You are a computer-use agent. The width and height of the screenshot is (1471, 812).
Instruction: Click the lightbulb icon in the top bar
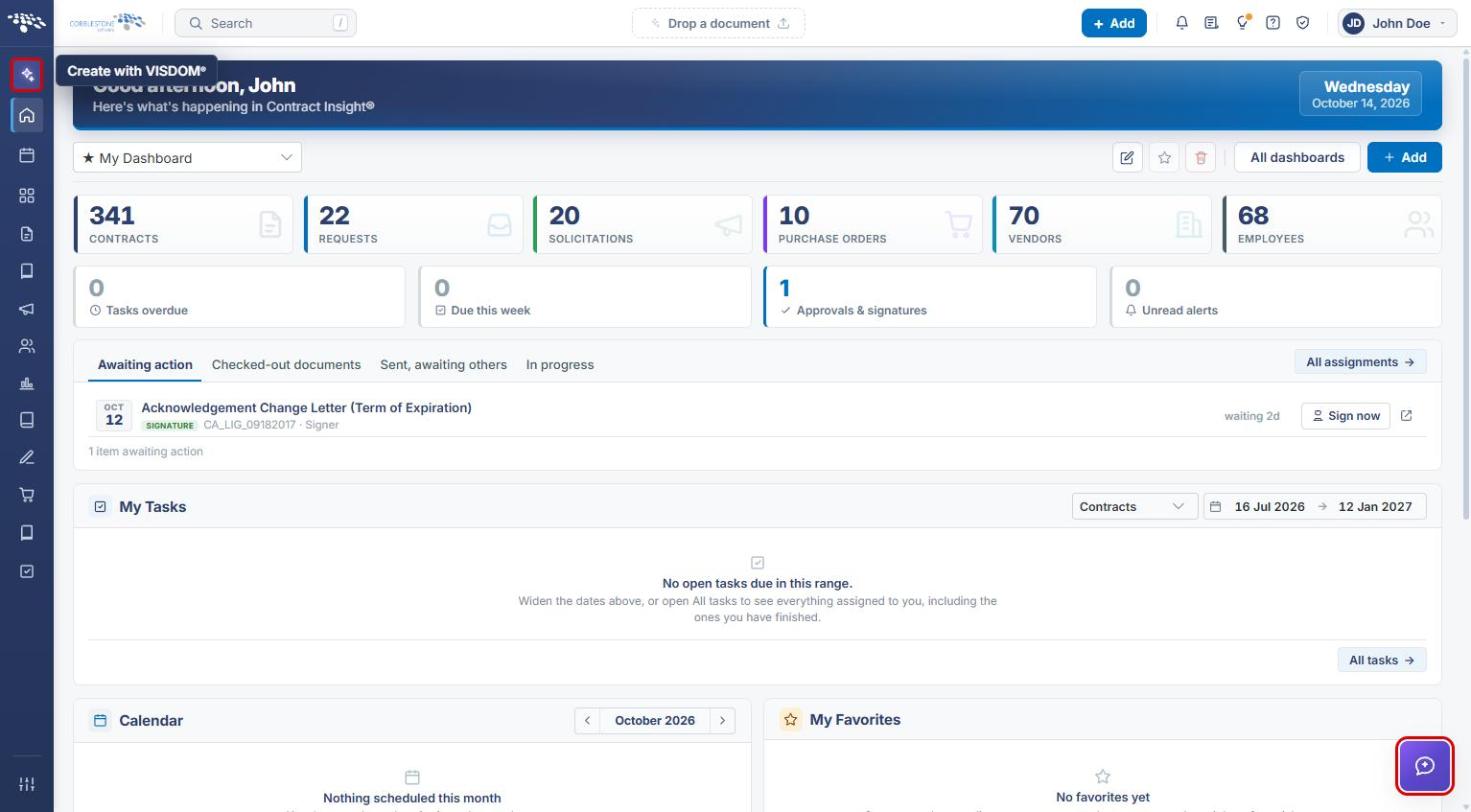1243,23
